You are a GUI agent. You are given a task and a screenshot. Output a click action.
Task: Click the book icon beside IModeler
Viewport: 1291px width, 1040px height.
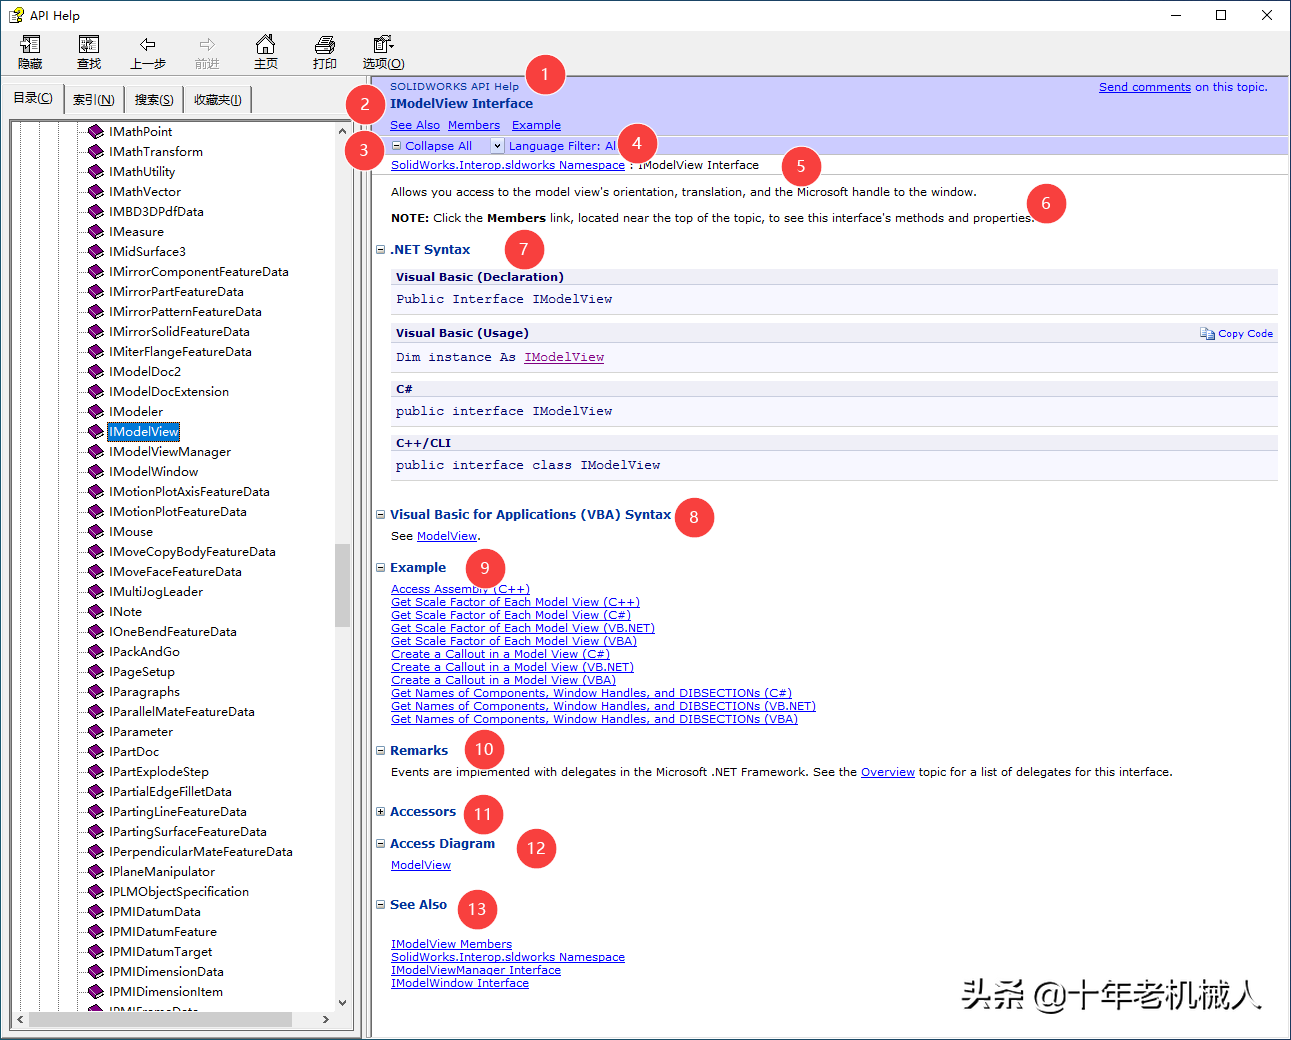(x=96, y=411)
